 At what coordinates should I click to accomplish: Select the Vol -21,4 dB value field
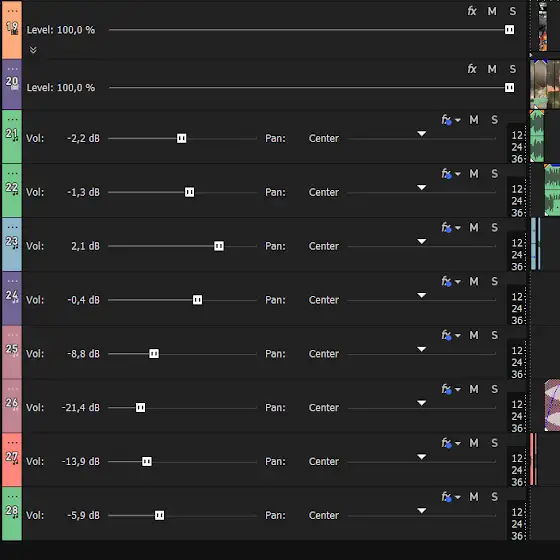tap(81, 408)
